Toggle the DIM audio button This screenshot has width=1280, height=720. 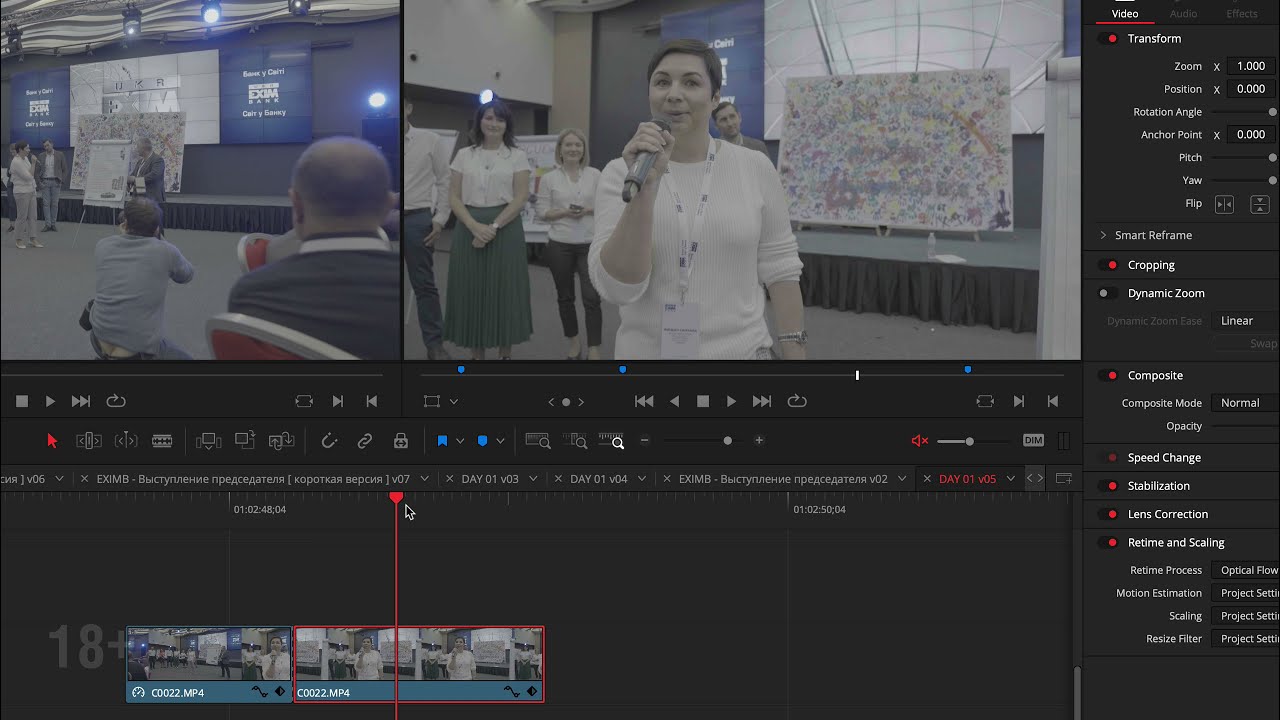(1033, 441)
